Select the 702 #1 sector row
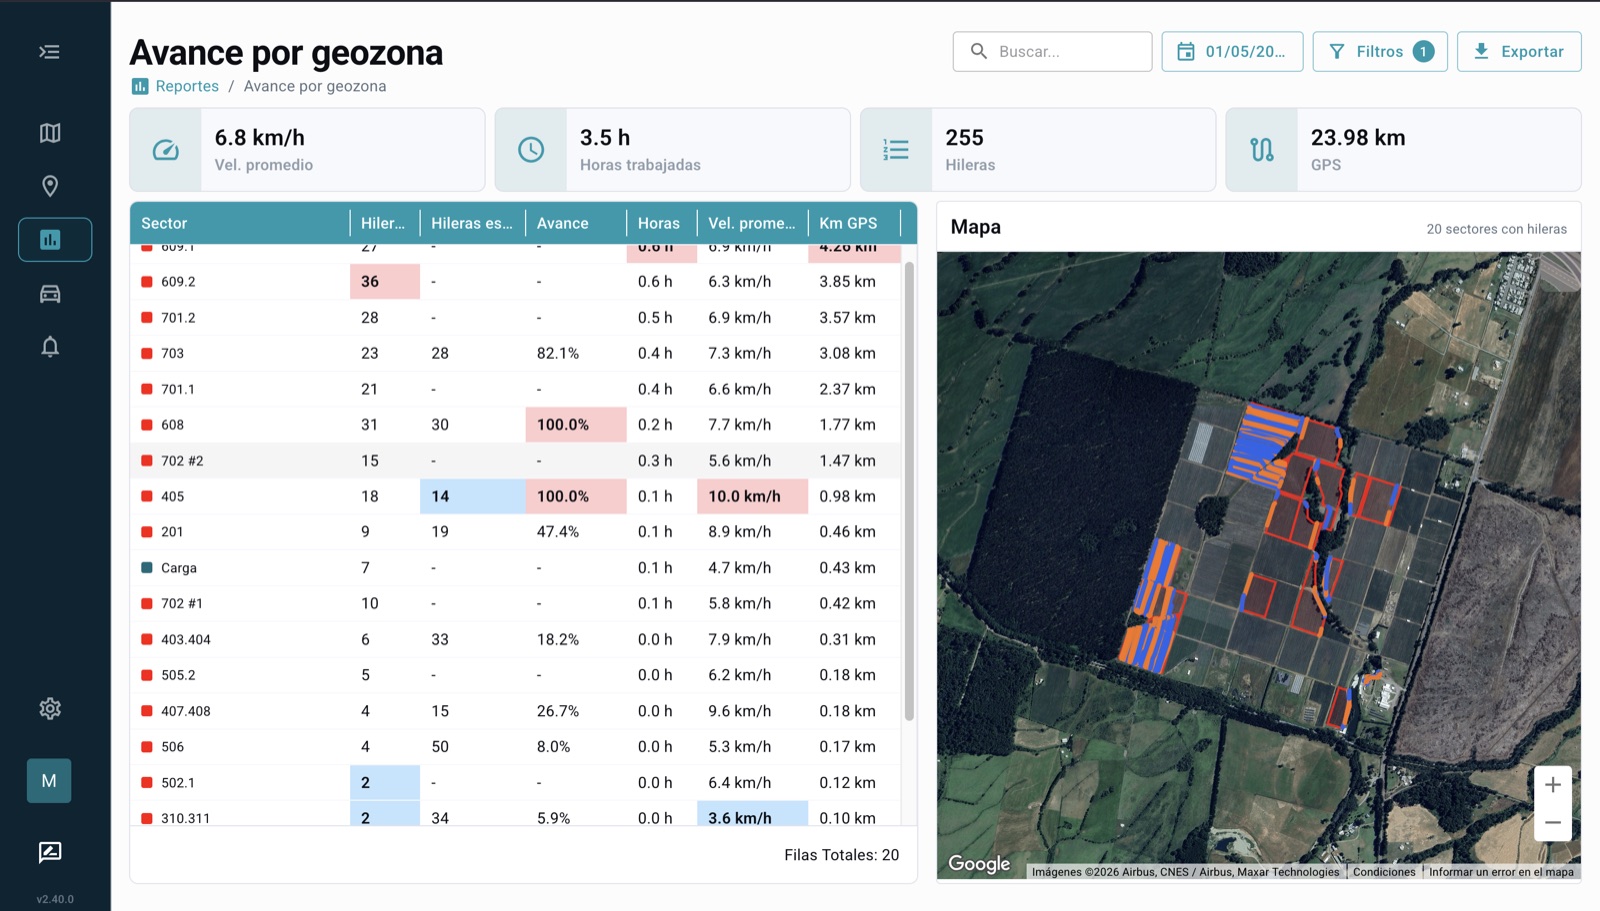 point(516,604)
